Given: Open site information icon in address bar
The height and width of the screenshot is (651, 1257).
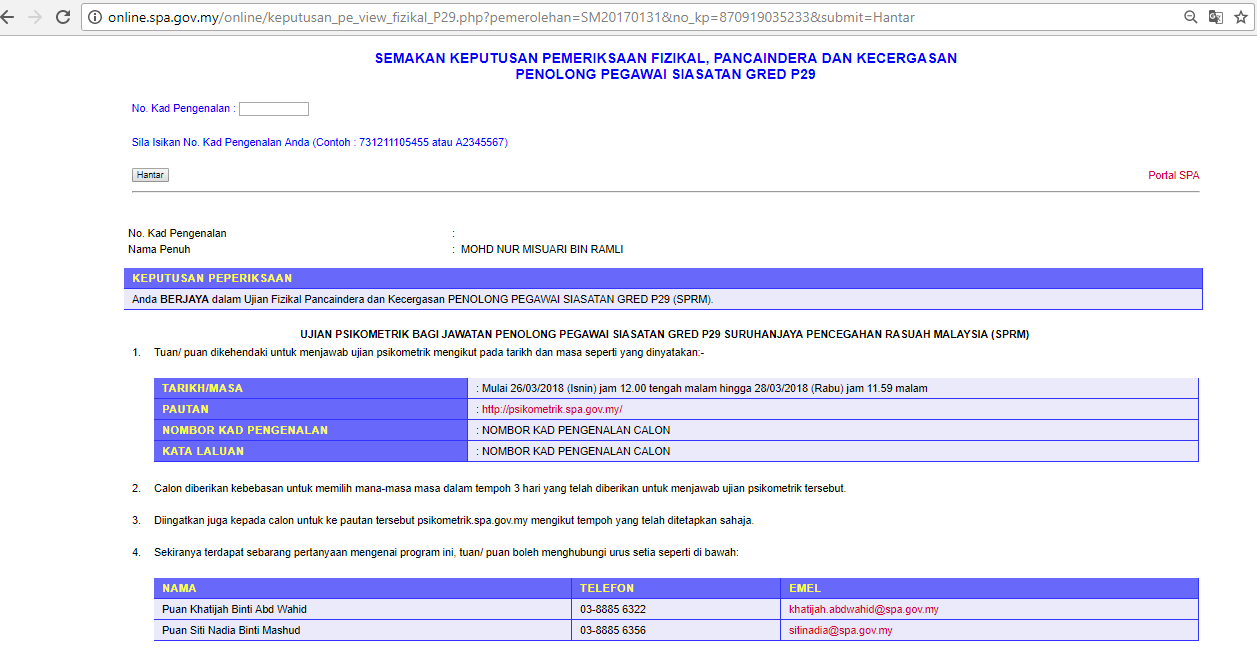Looking at the screenshot, I should coord(96,17).
